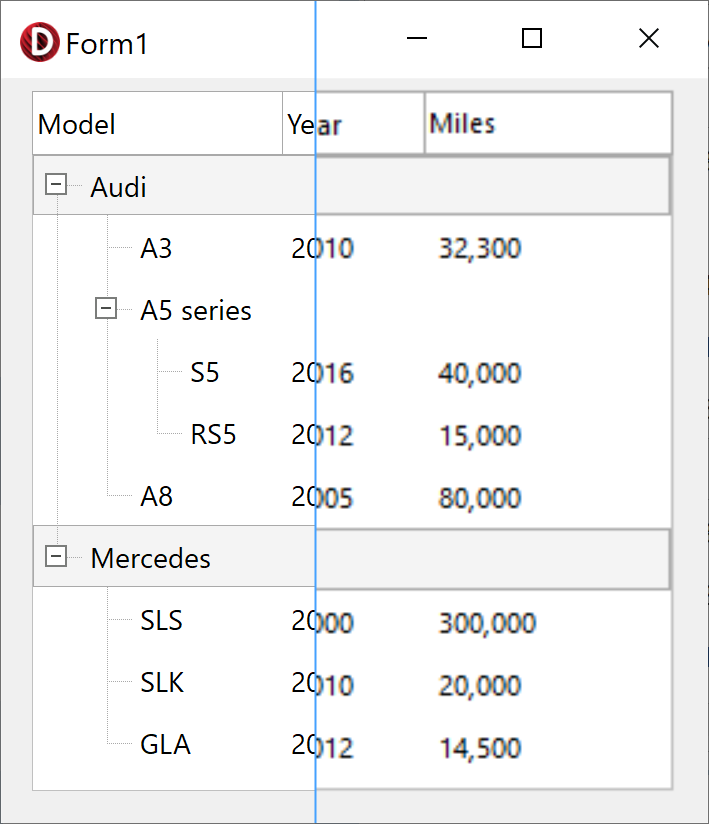
Task: Click year 2016 in S5 row
Action: (323, 373)
